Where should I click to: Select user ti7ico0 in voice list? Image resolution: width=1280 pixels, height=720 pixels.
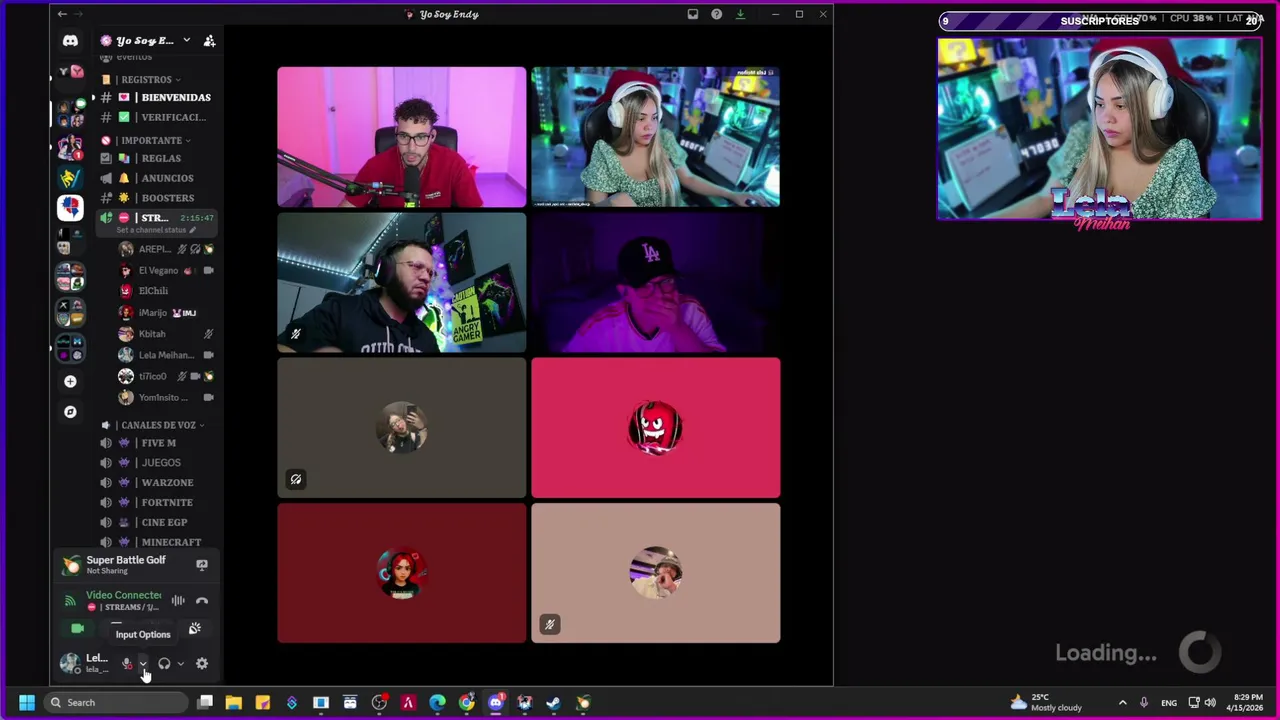(166, 376)
